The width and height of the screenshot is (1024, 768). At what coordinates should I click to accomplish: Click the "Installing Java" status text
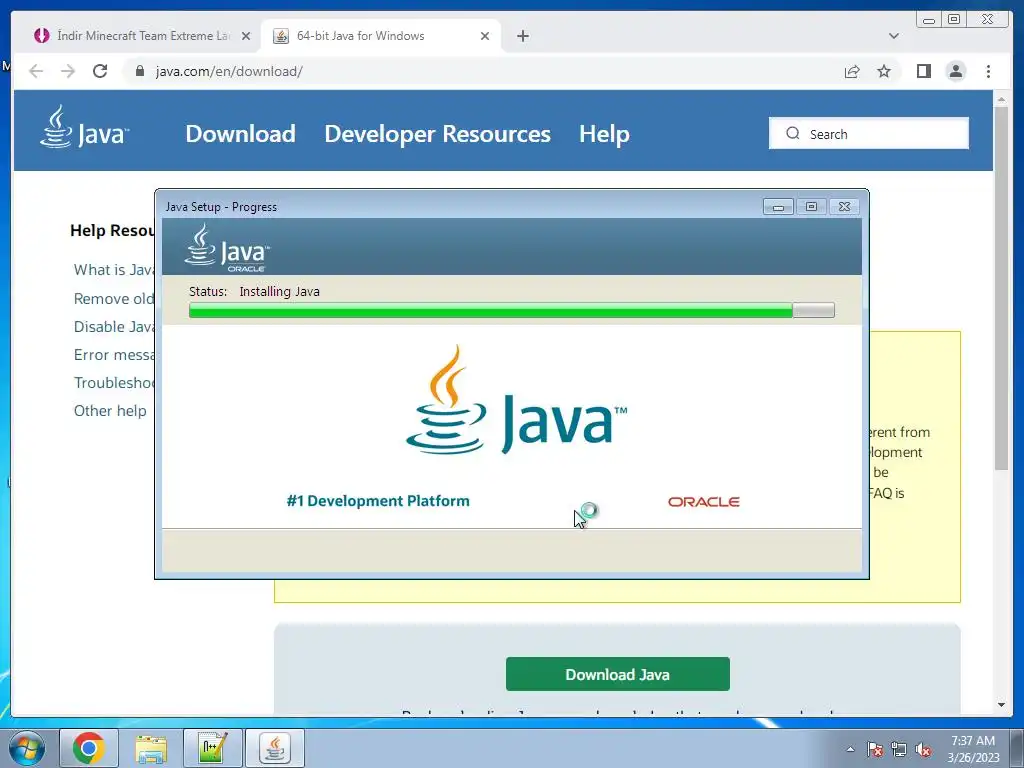tap(280, 291)
